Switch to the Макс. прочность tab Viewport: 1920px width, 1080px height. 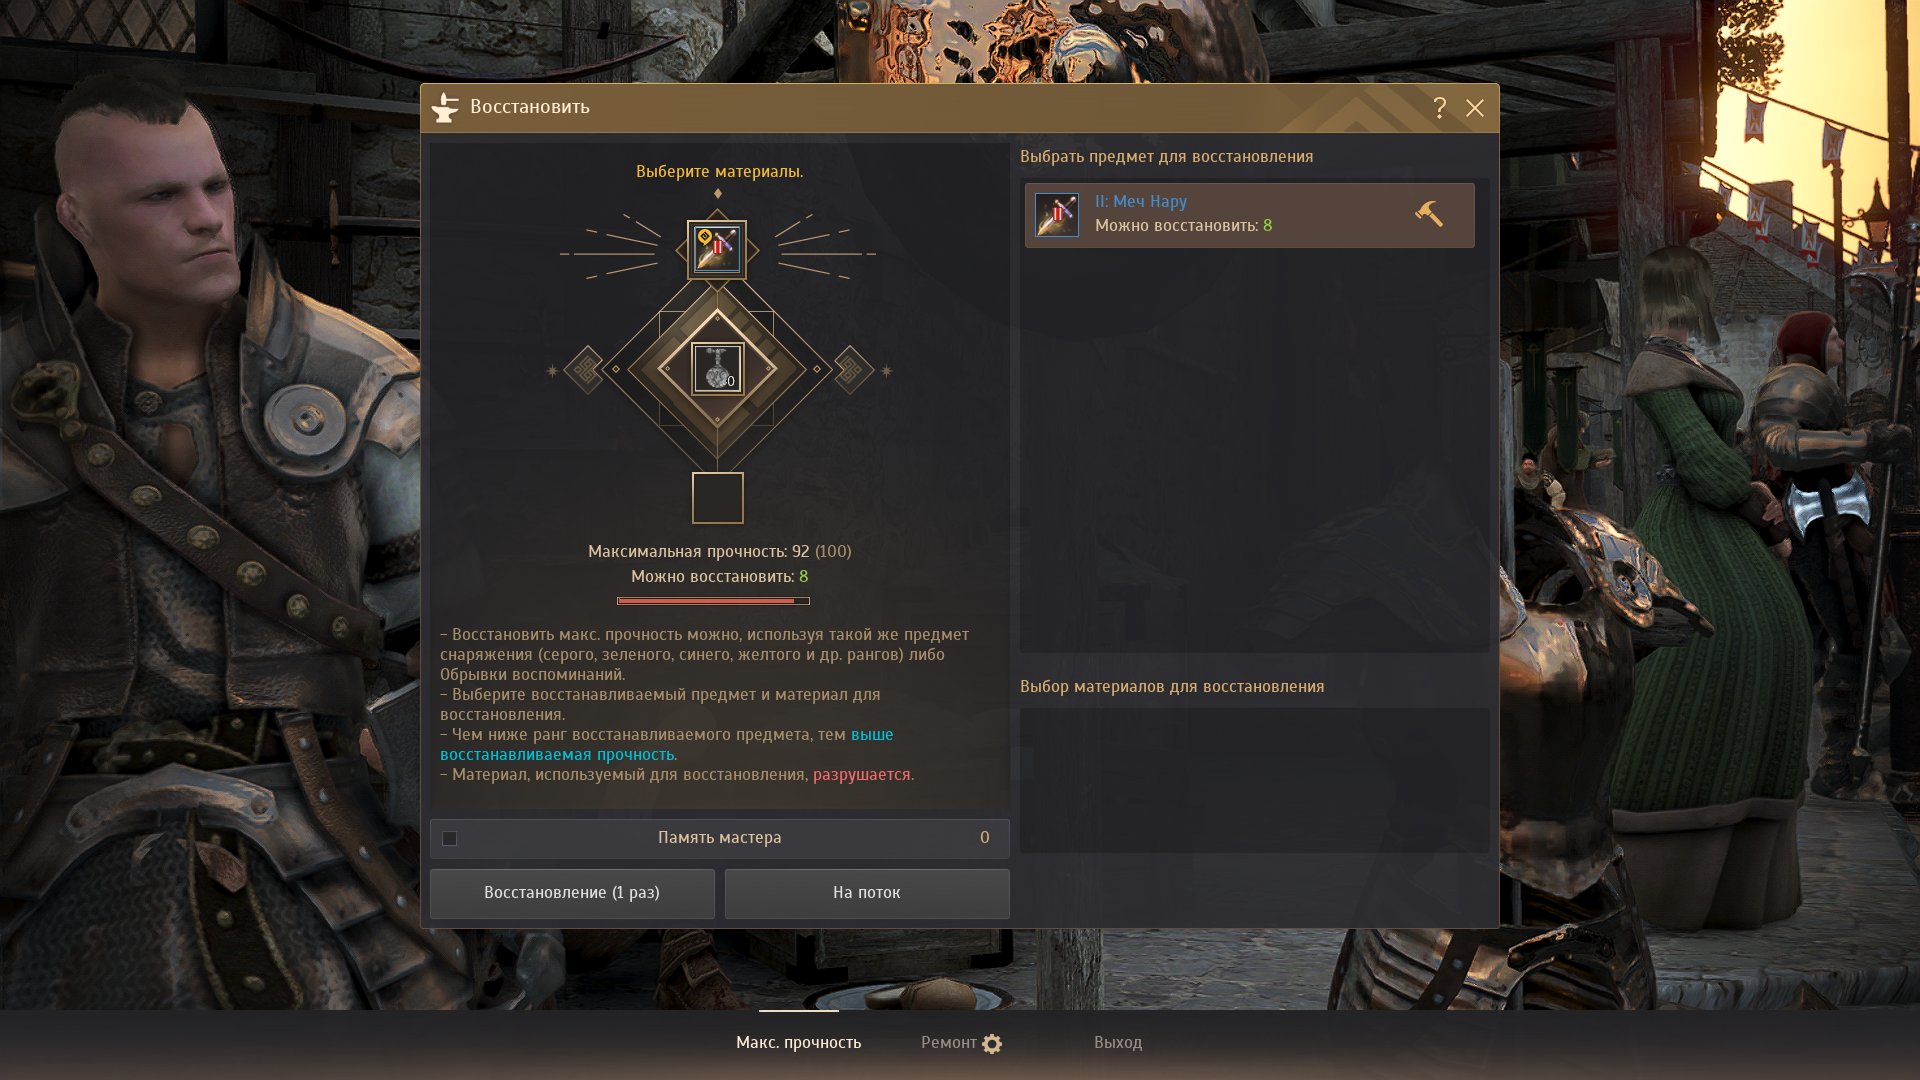coord(798,1042)
